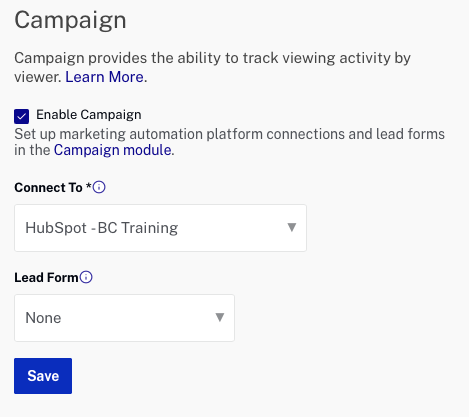Open the Connect To dropdown
Image resolution: width=469 pixels, height=417 pixels.
160,228
